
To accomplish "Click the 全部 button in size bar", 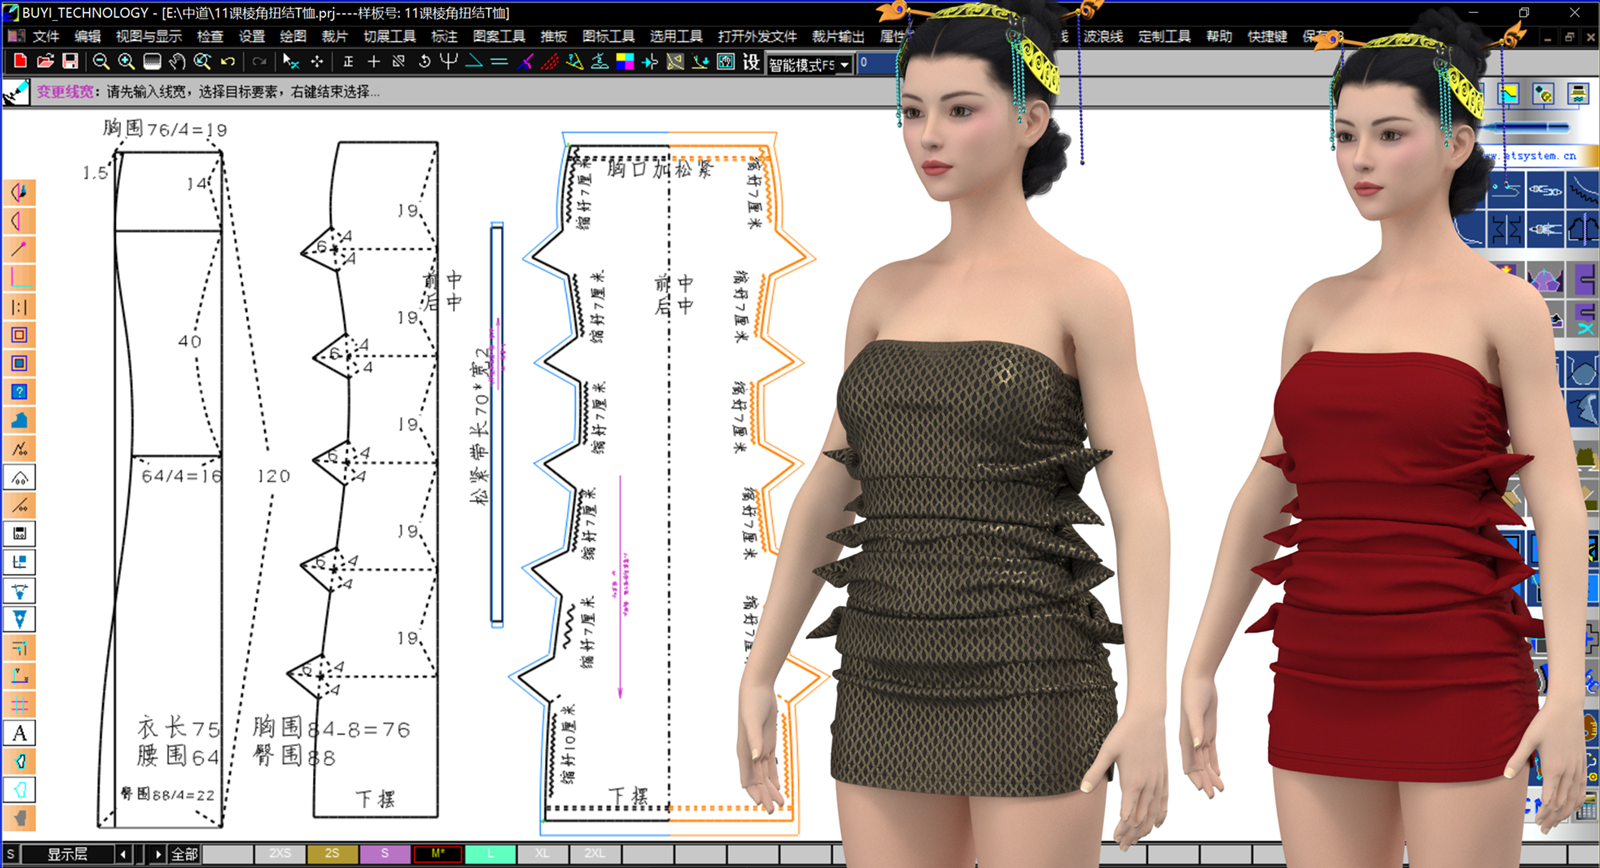I will [x=185, y=854].
